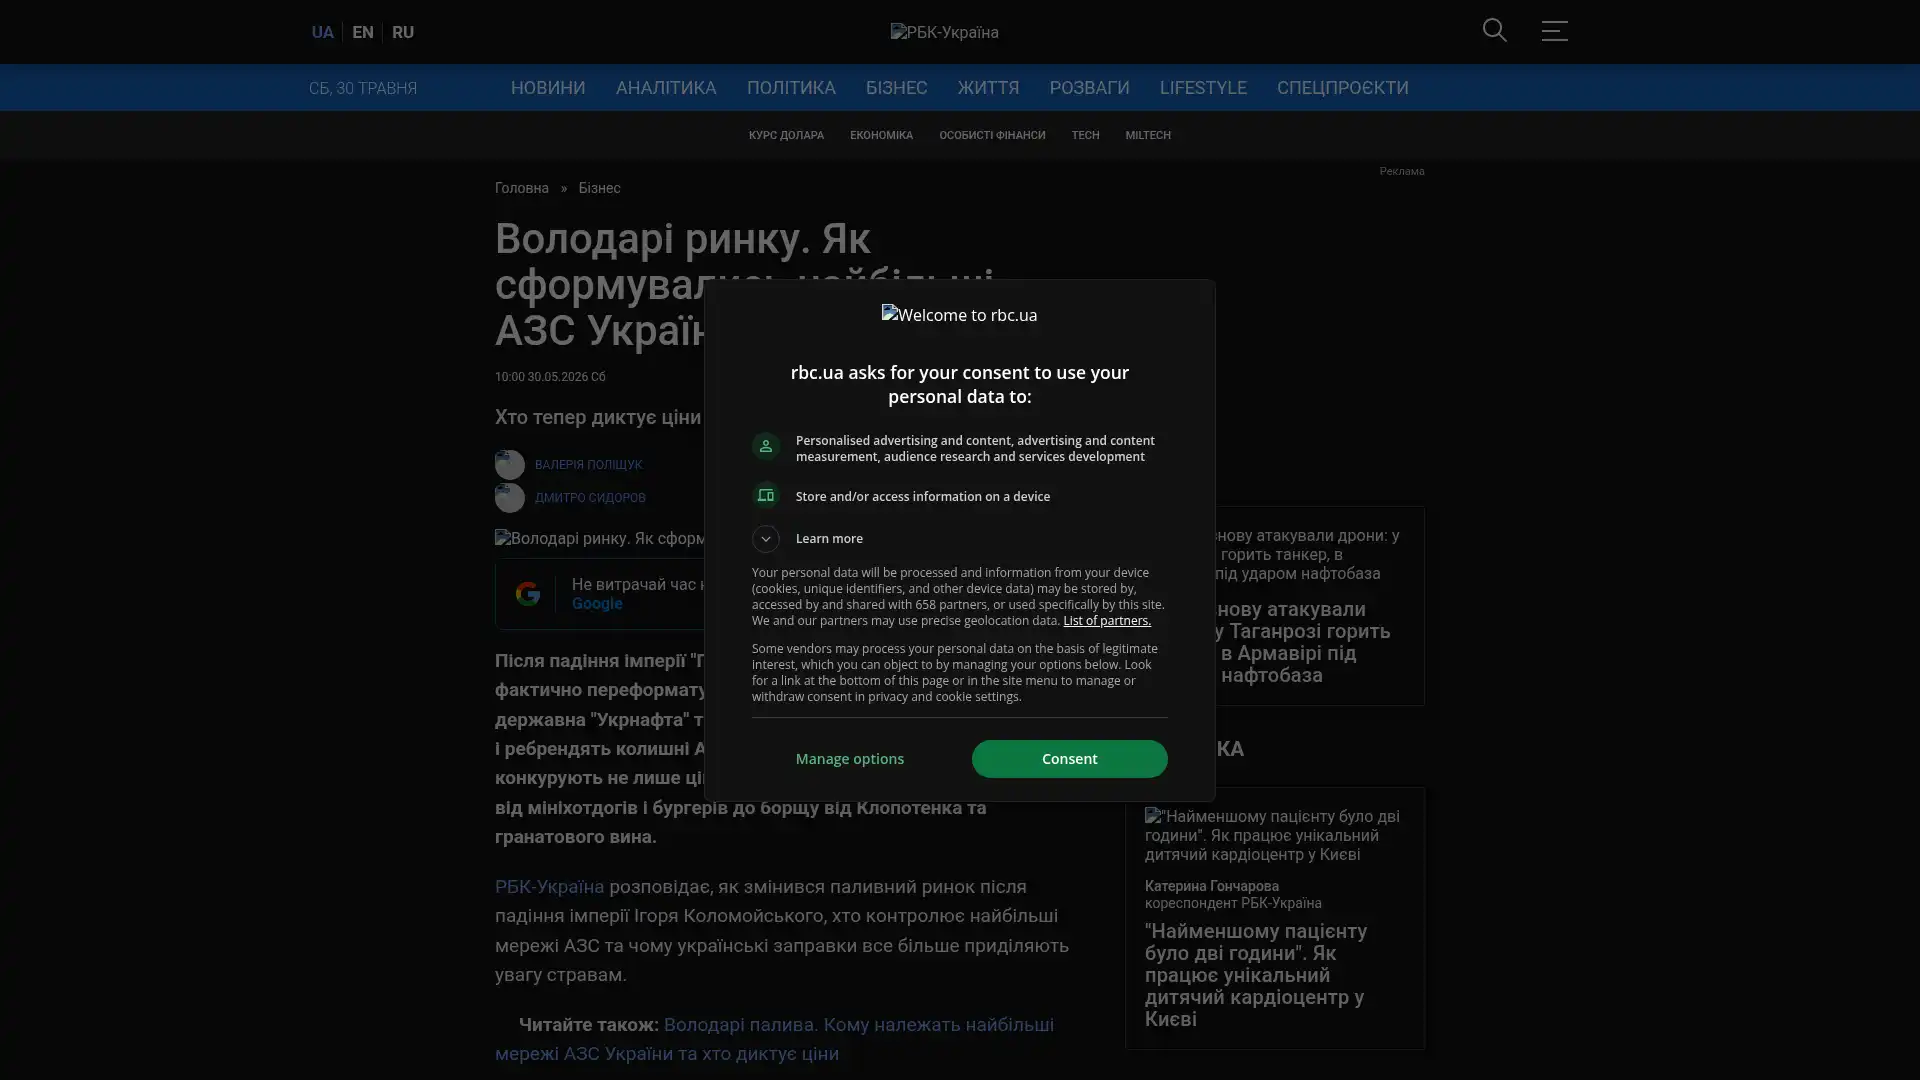Screen dimensions: 1920x1080
Task: Click the main article image
Action: tap(600, 539)
